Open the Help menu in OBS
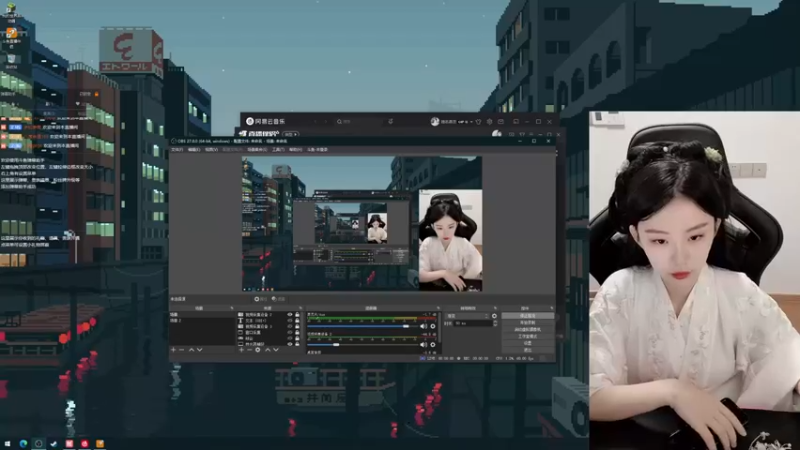Image resolution: width=800 pixels, height=450 pixels. [x=296, y=150]
